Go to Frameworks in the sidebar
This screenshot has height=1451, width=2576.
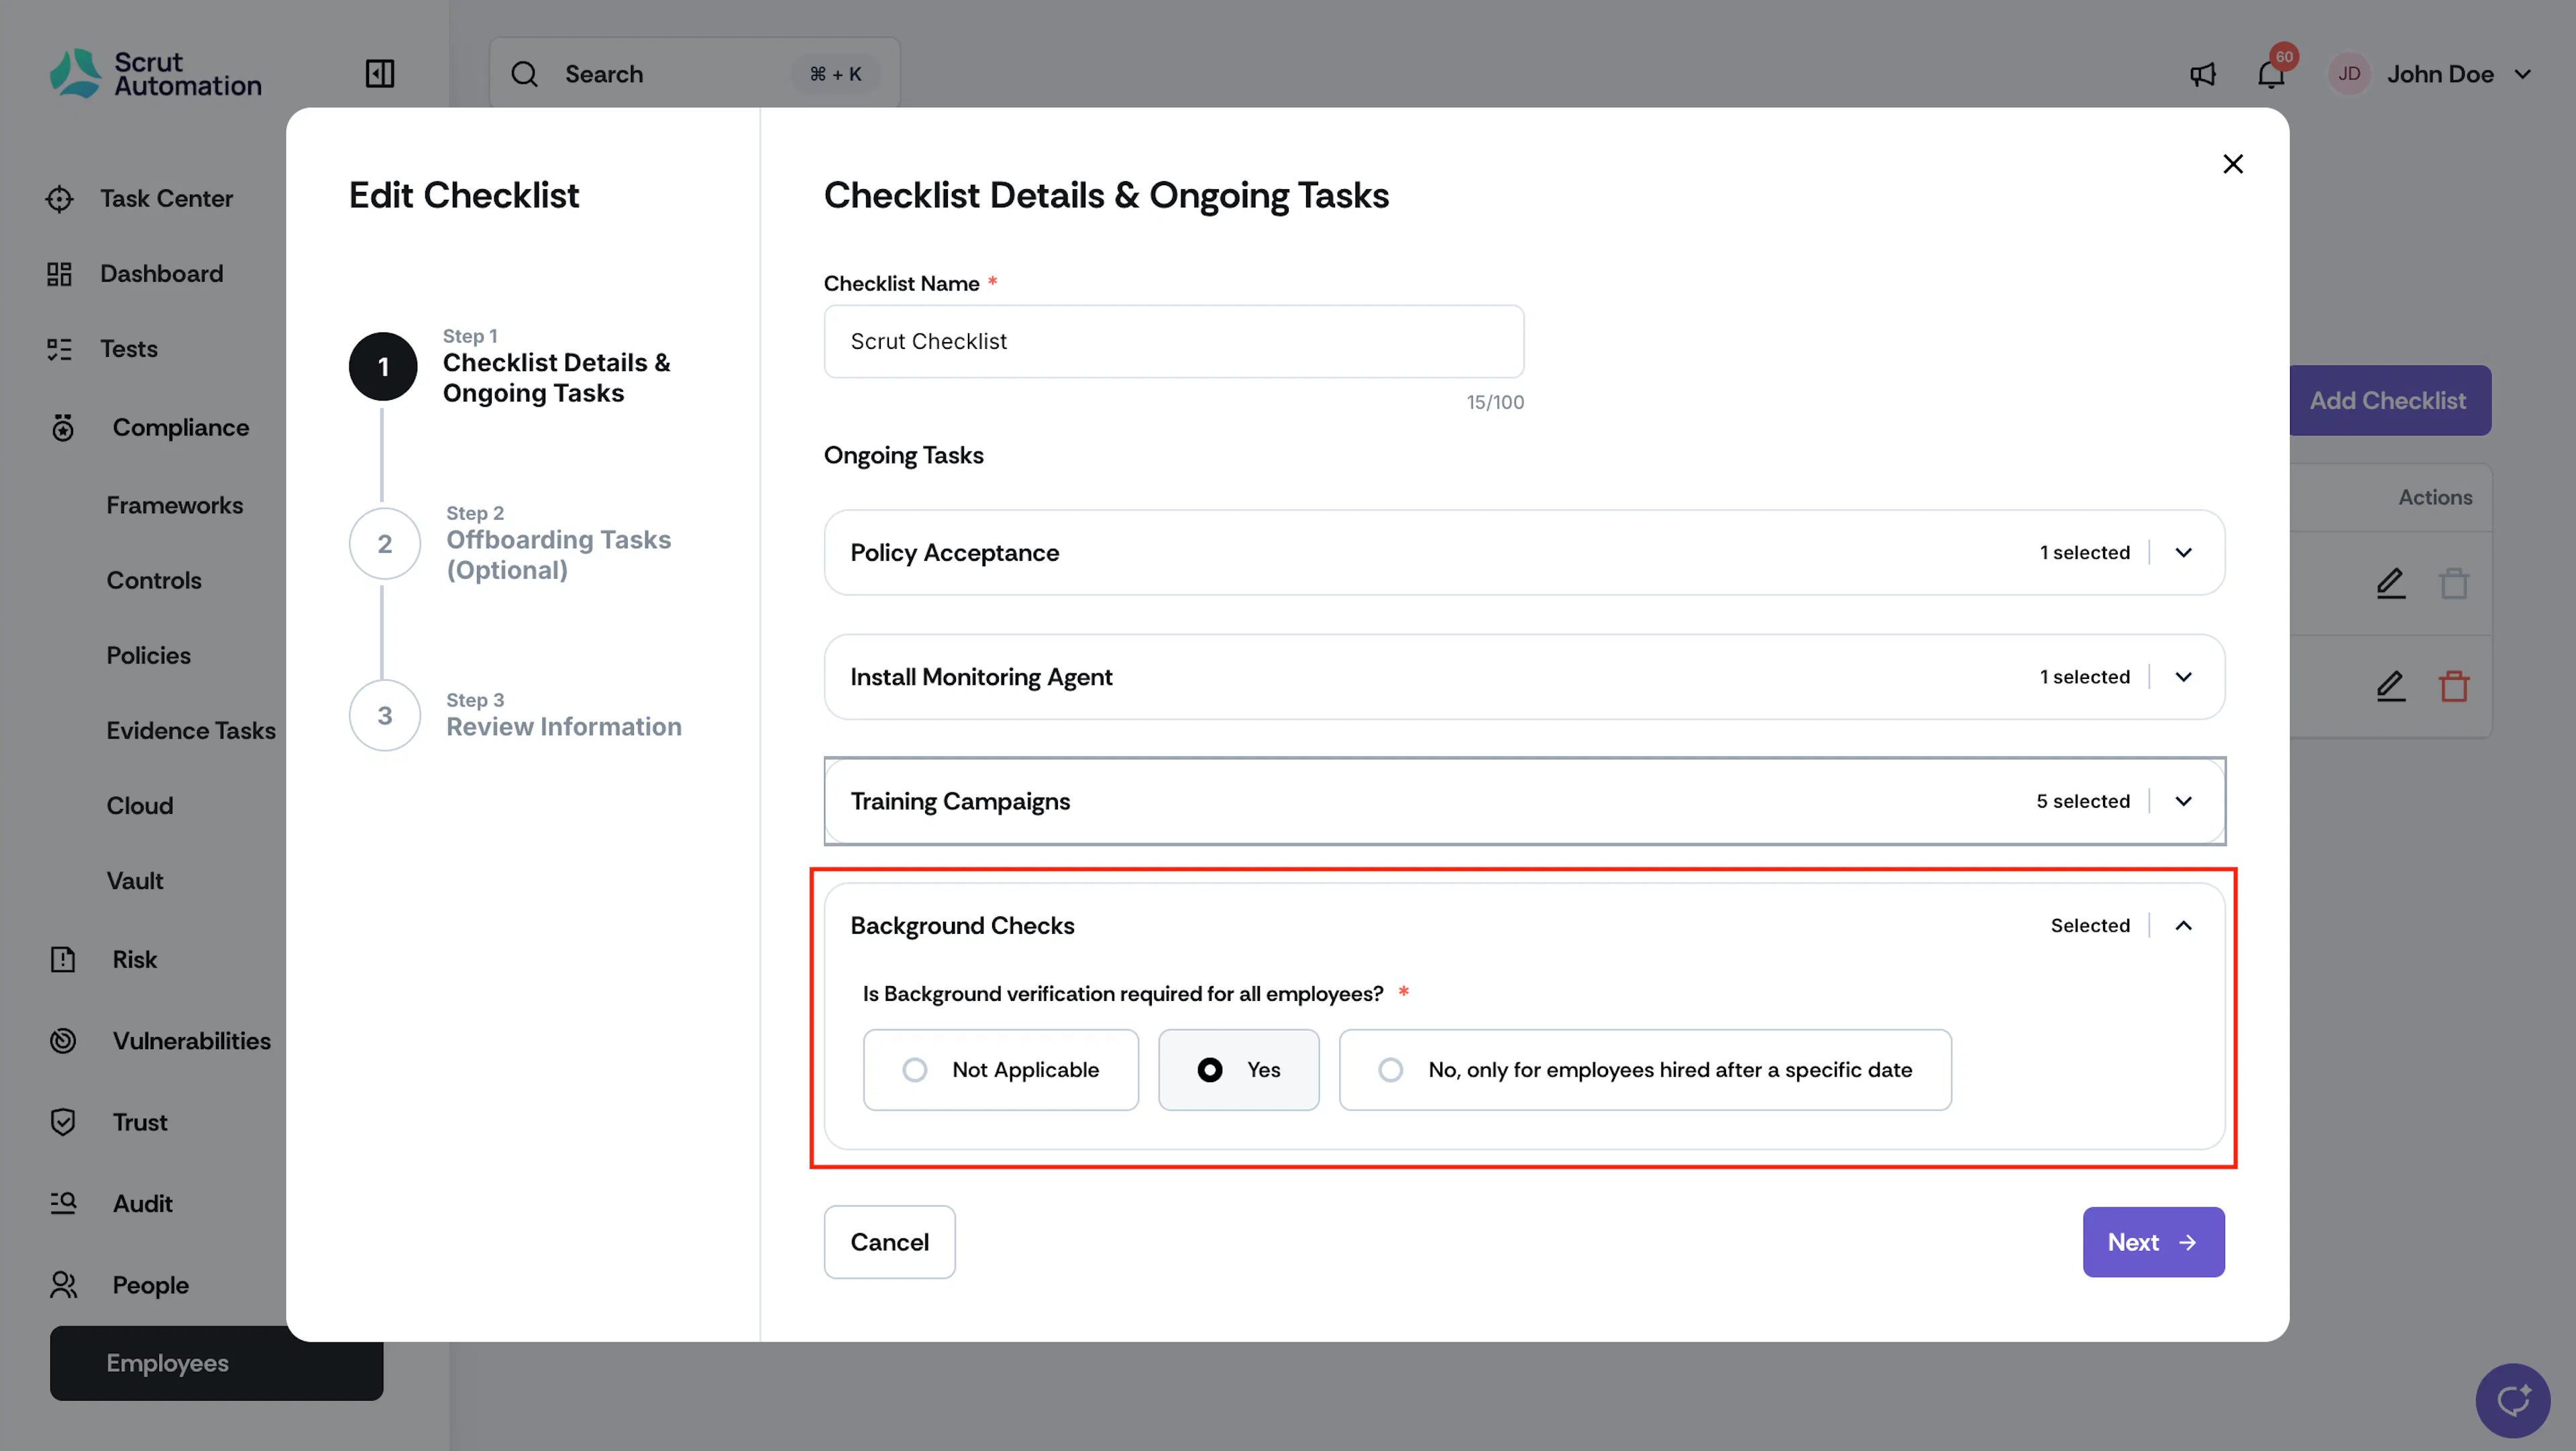175,505
